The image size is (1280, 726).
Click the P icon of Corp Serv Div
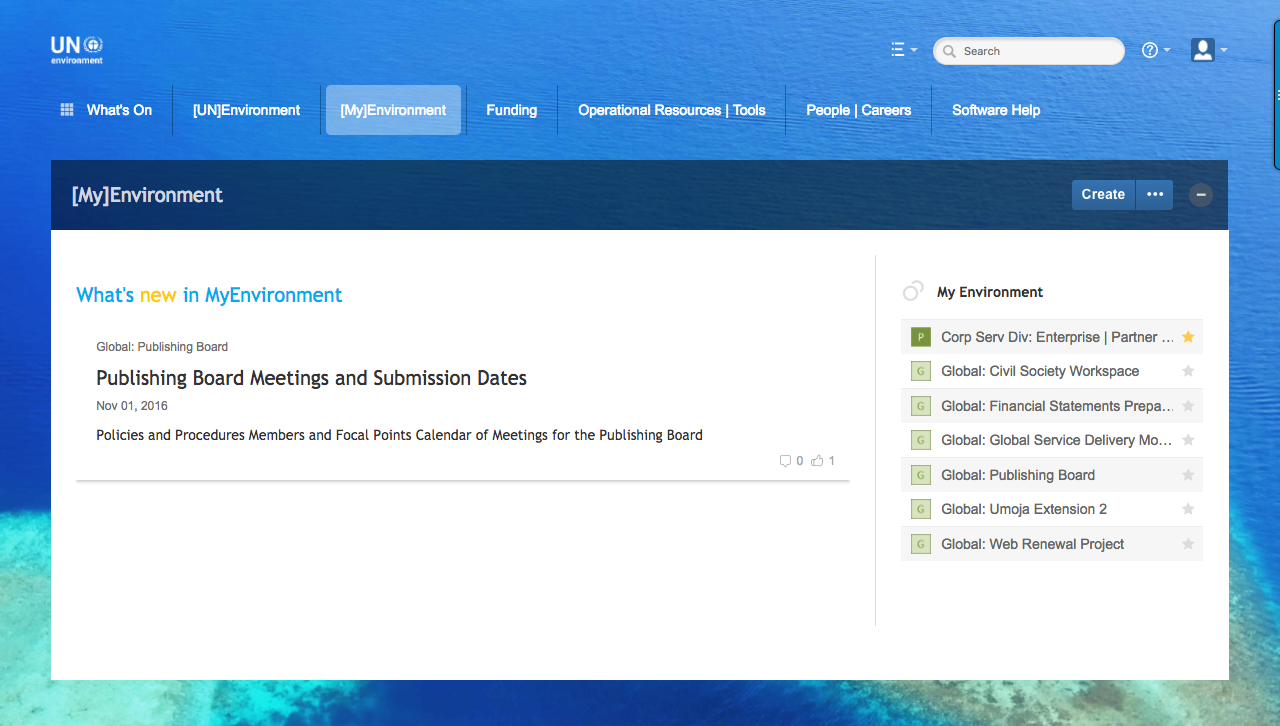coord(921,337)
